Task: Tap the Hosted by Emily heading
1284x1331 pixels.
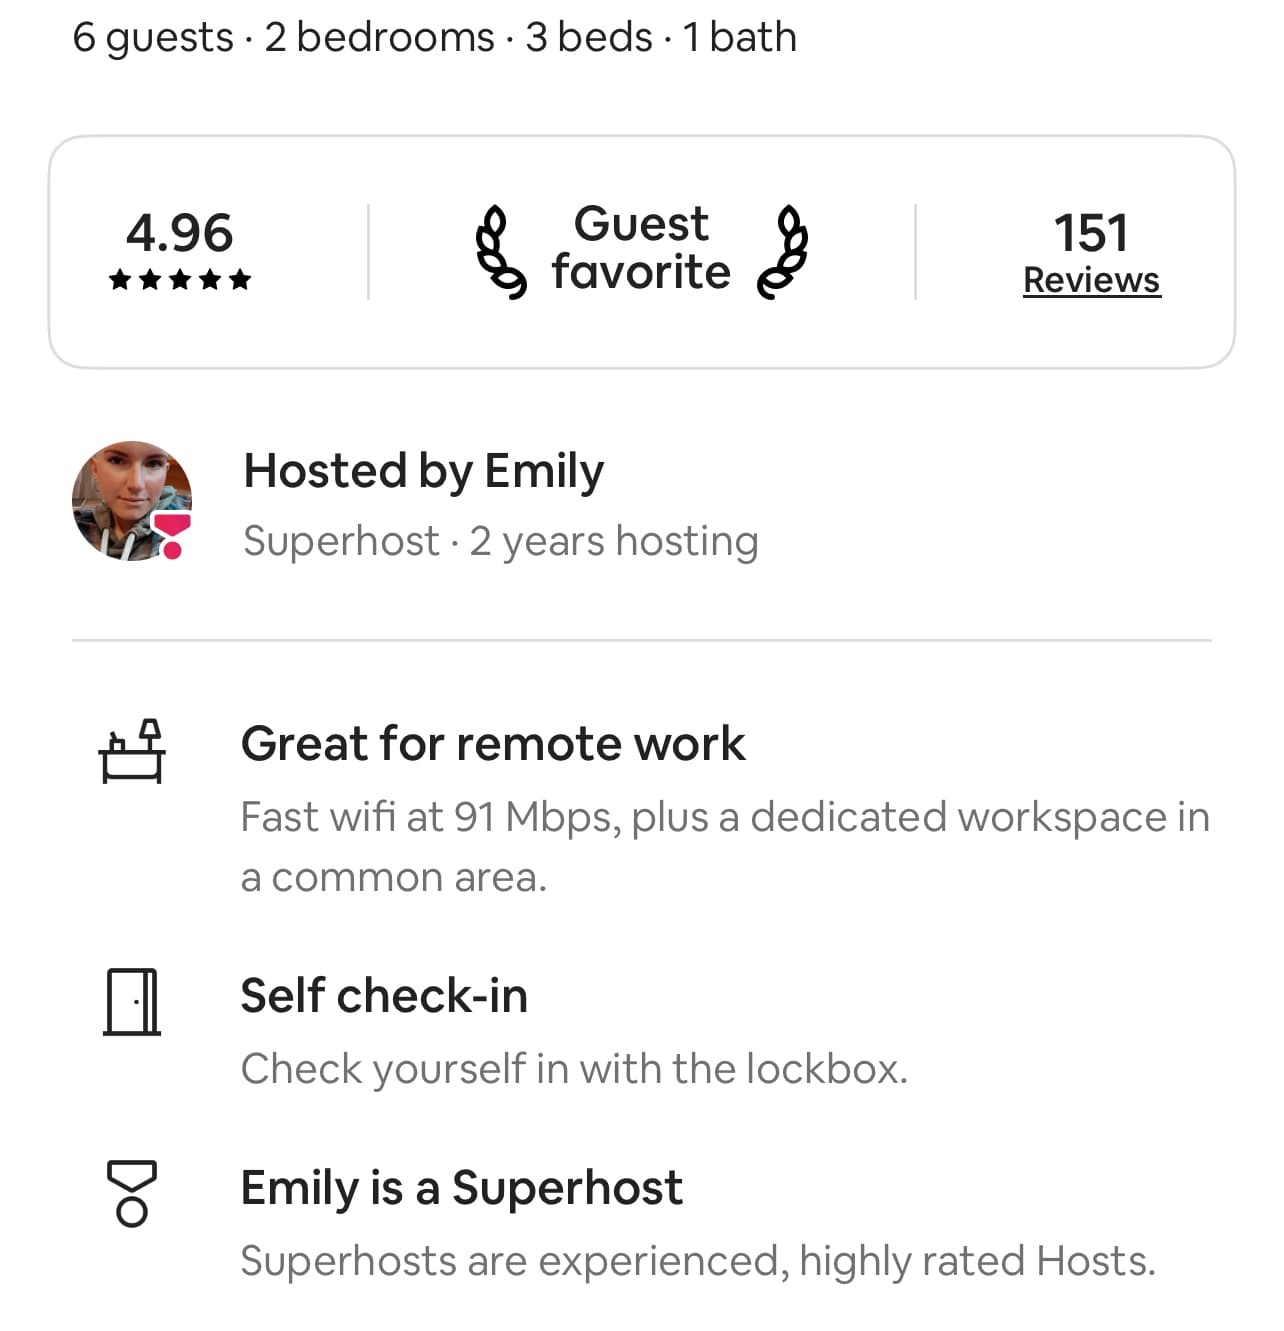Action: 424,470
